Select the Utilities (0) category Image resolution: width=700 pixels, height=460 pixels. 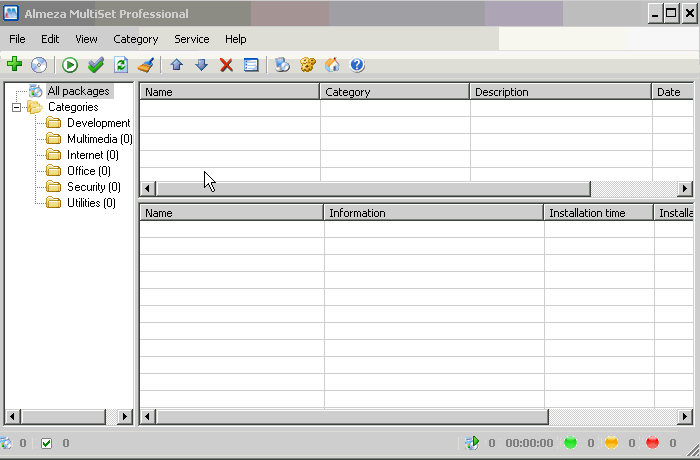91,203
